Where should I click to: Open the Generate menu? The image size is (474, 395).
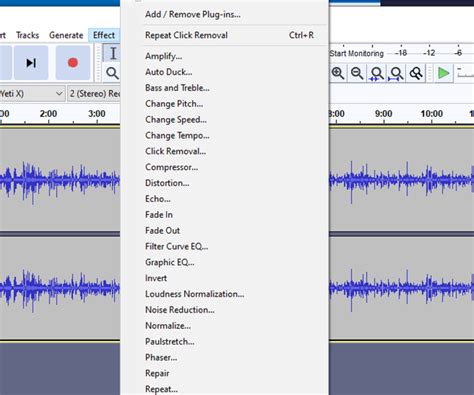(x=66, y=35)
